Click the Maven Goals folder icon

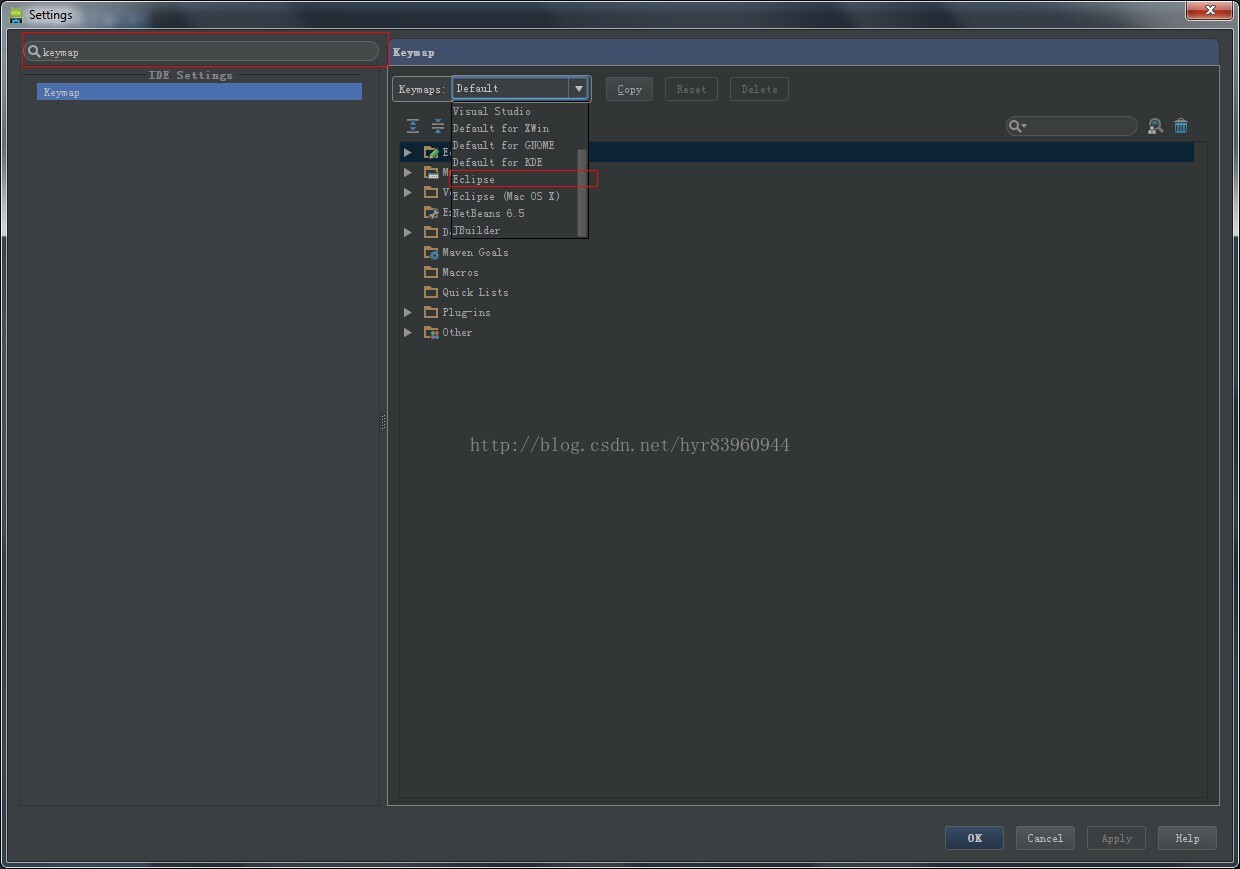431,252
